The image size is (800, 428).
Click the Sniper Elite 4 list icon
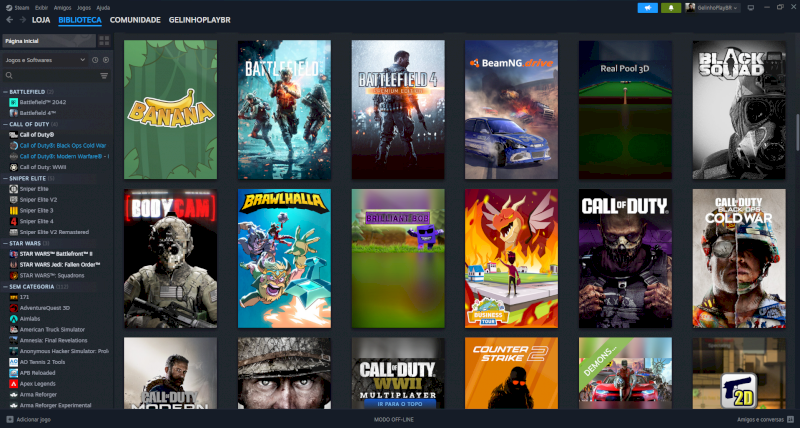14,221
